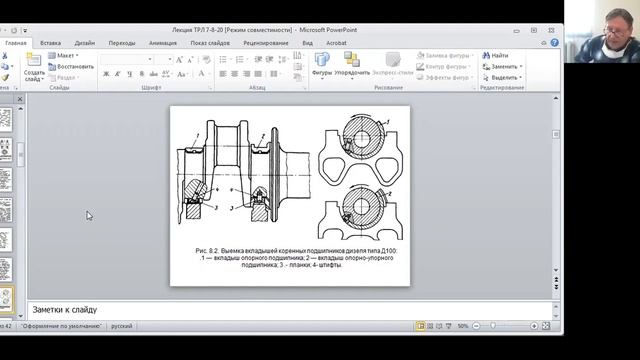Toggle italic formatting К
This screenshot has width=640, height=360.
pyautogui.click(x=118, y=74)
